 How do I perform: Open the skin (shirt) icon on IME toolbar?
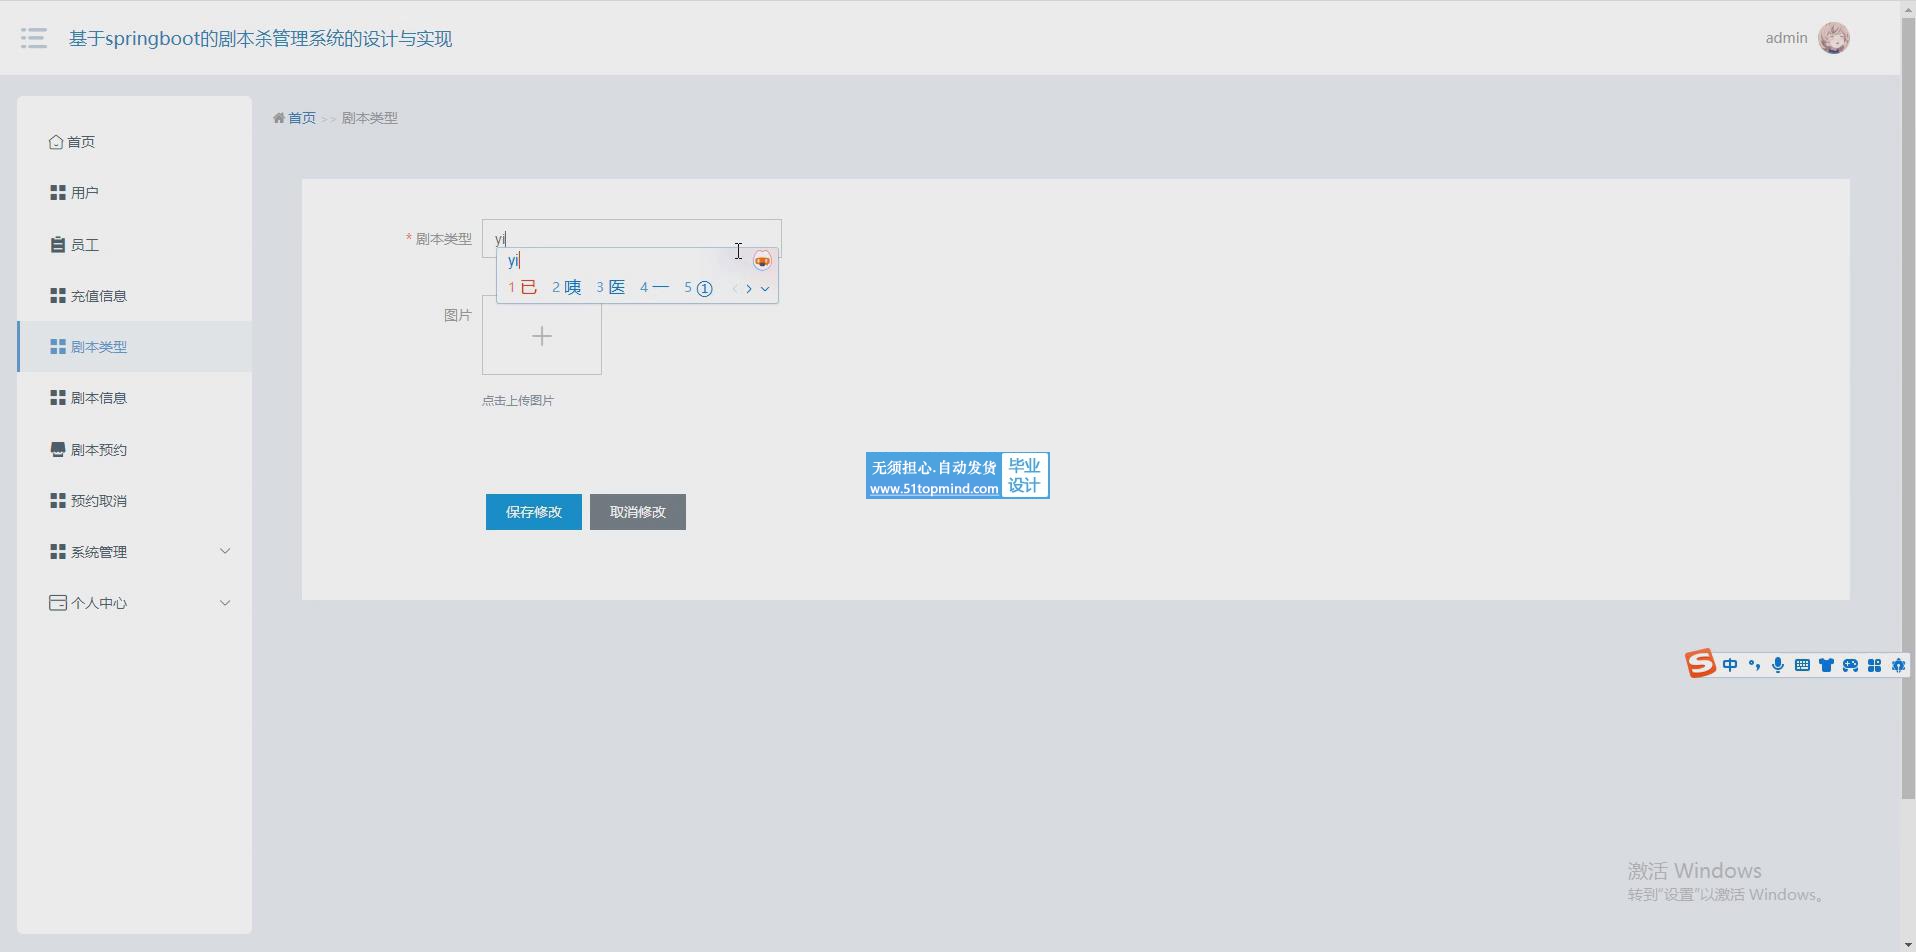1826,665
